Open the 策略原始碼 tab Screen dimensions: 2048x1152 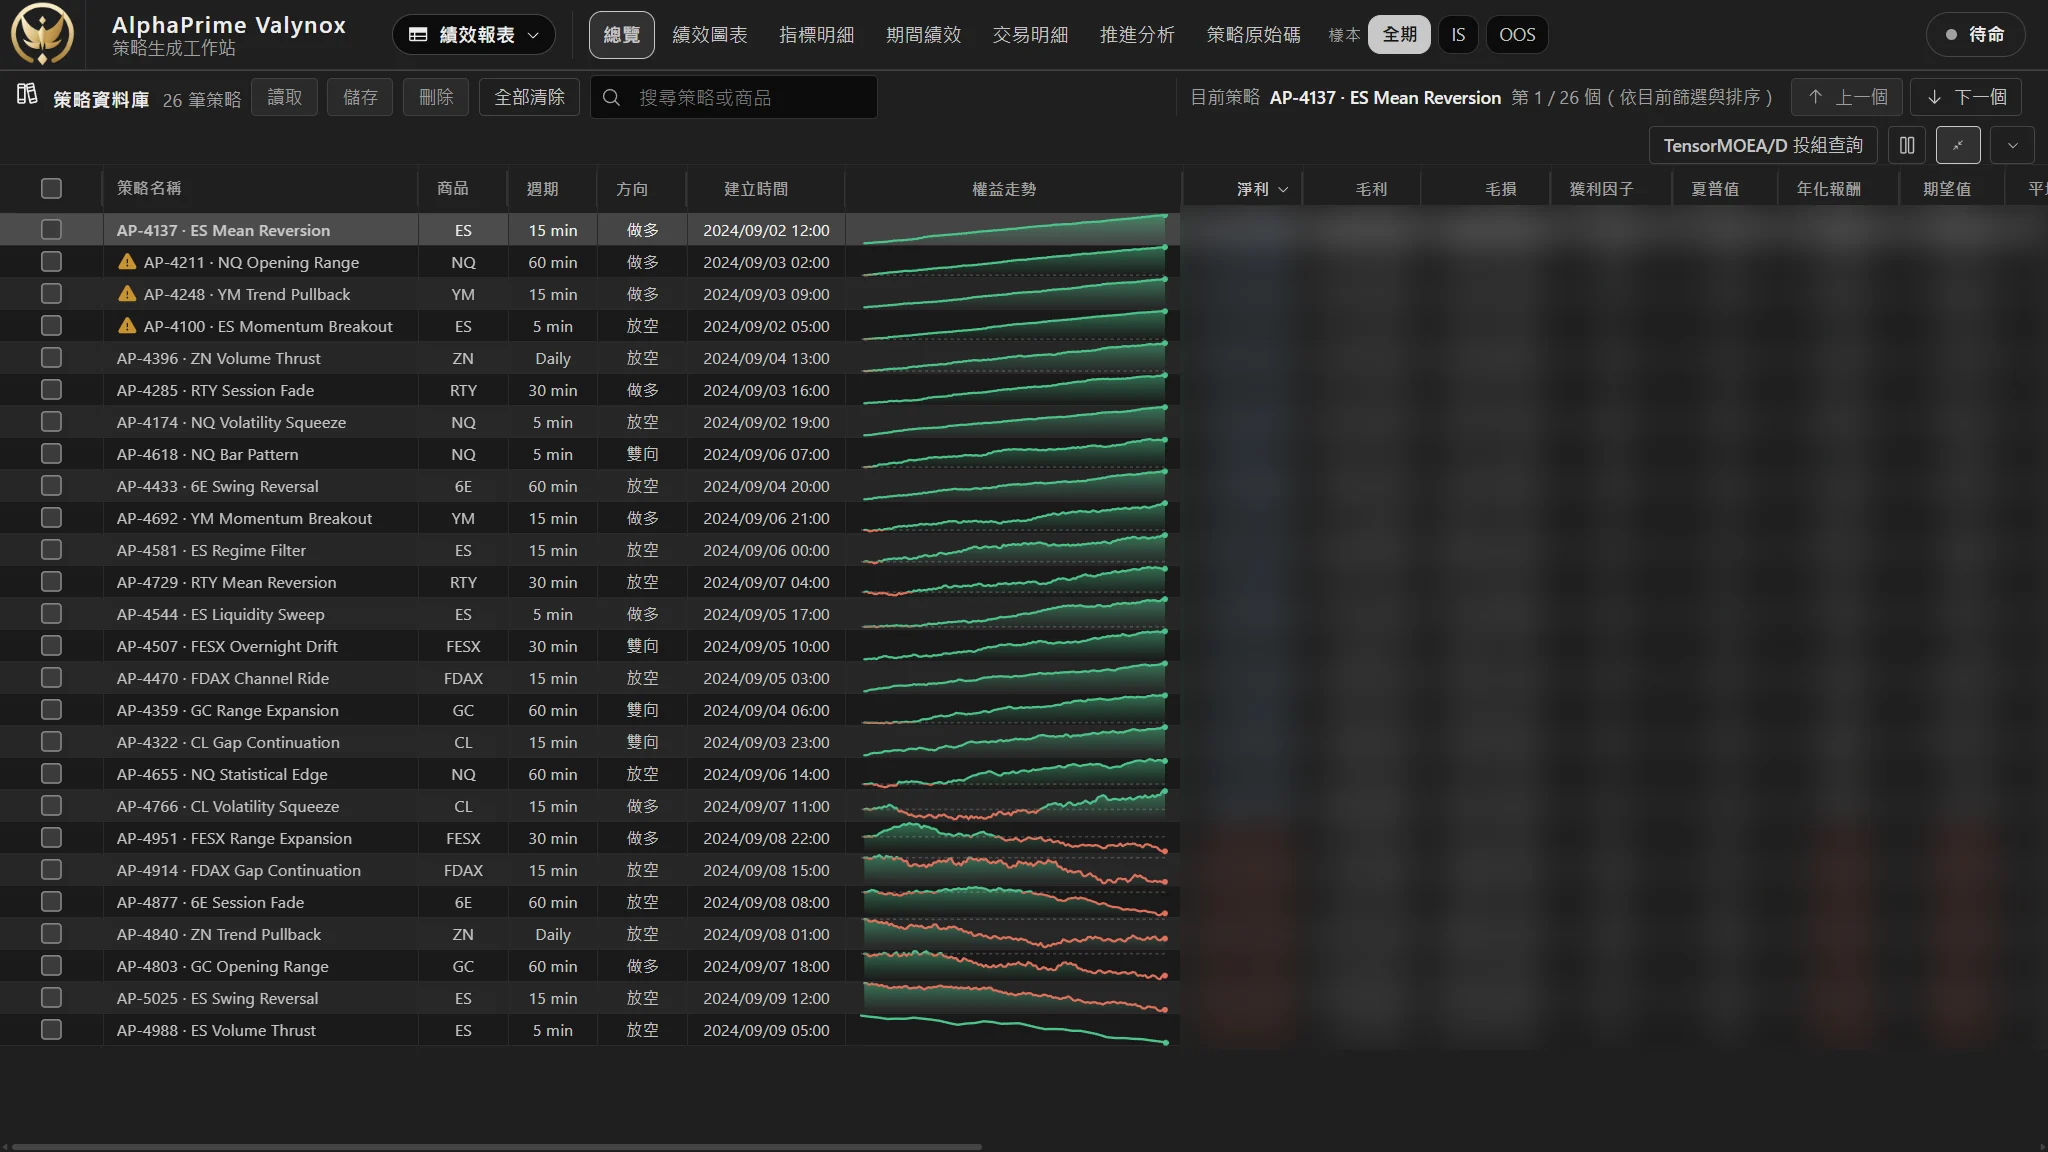click(1253, 35)
